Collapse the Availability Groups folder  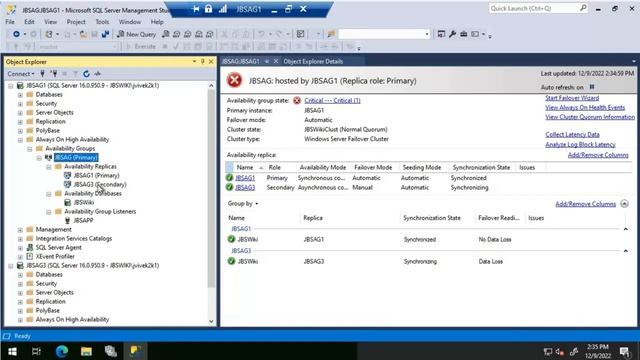(30, 149)
